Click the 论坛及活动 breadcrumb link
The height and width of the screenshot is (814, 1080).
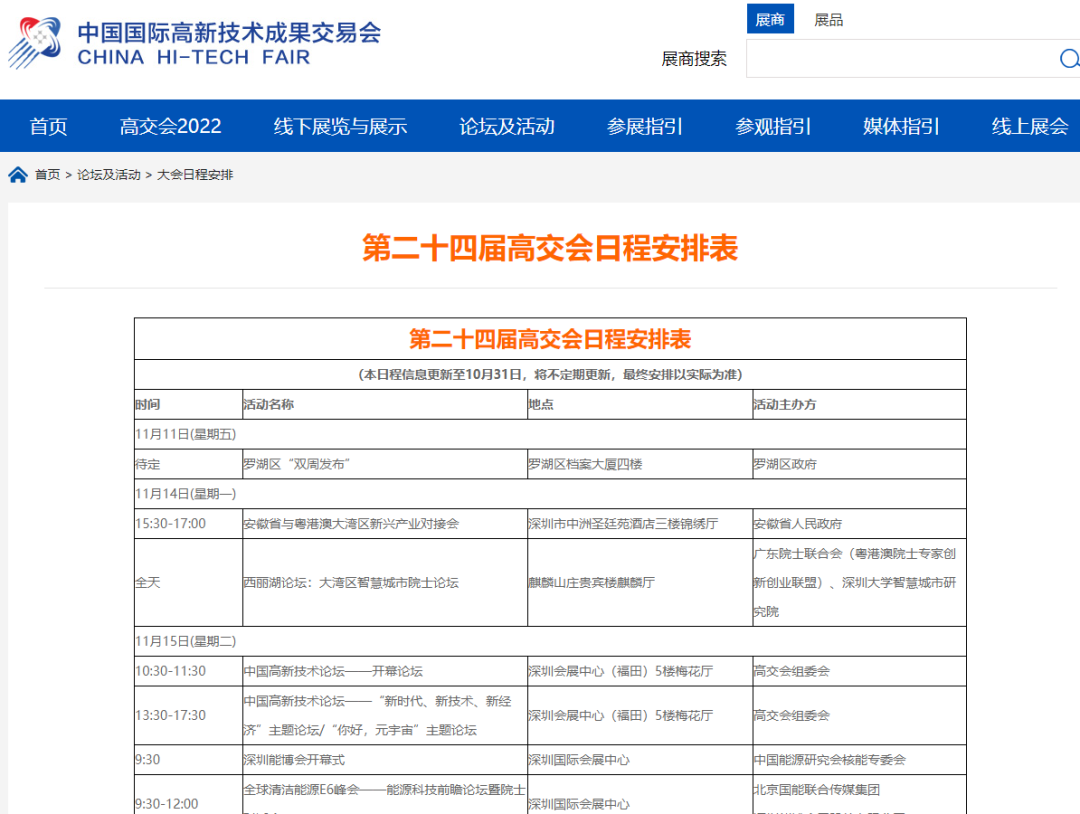coord(109,175)
